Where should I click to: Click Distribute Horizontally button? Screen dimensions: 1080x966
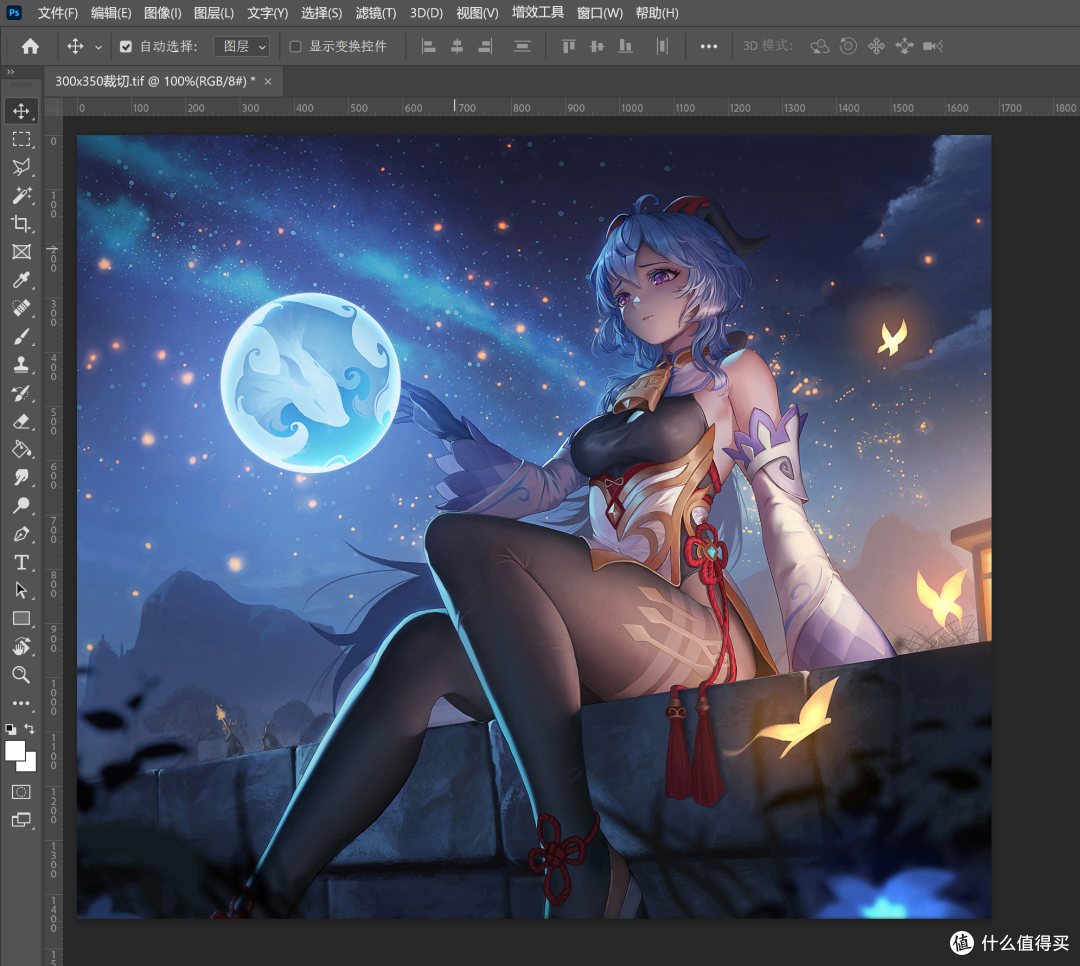pyautogui.click(x=662, y=46)
